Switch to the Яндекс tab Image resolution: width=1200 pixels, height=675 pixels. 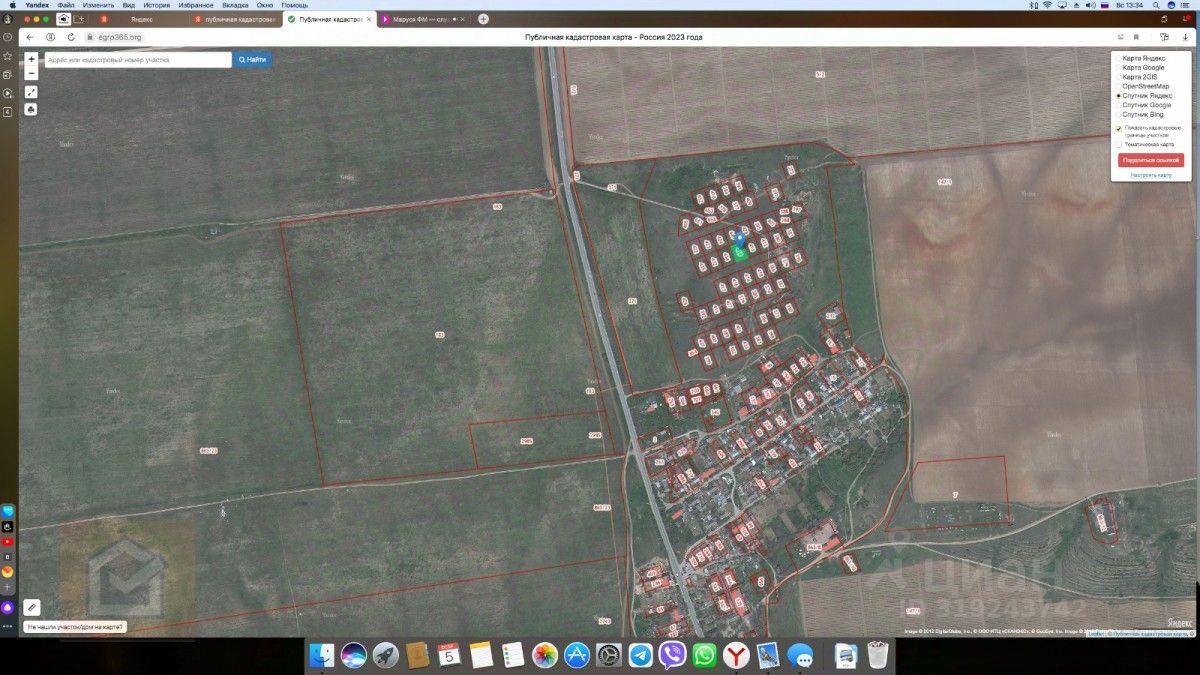[x=139, y=19]
